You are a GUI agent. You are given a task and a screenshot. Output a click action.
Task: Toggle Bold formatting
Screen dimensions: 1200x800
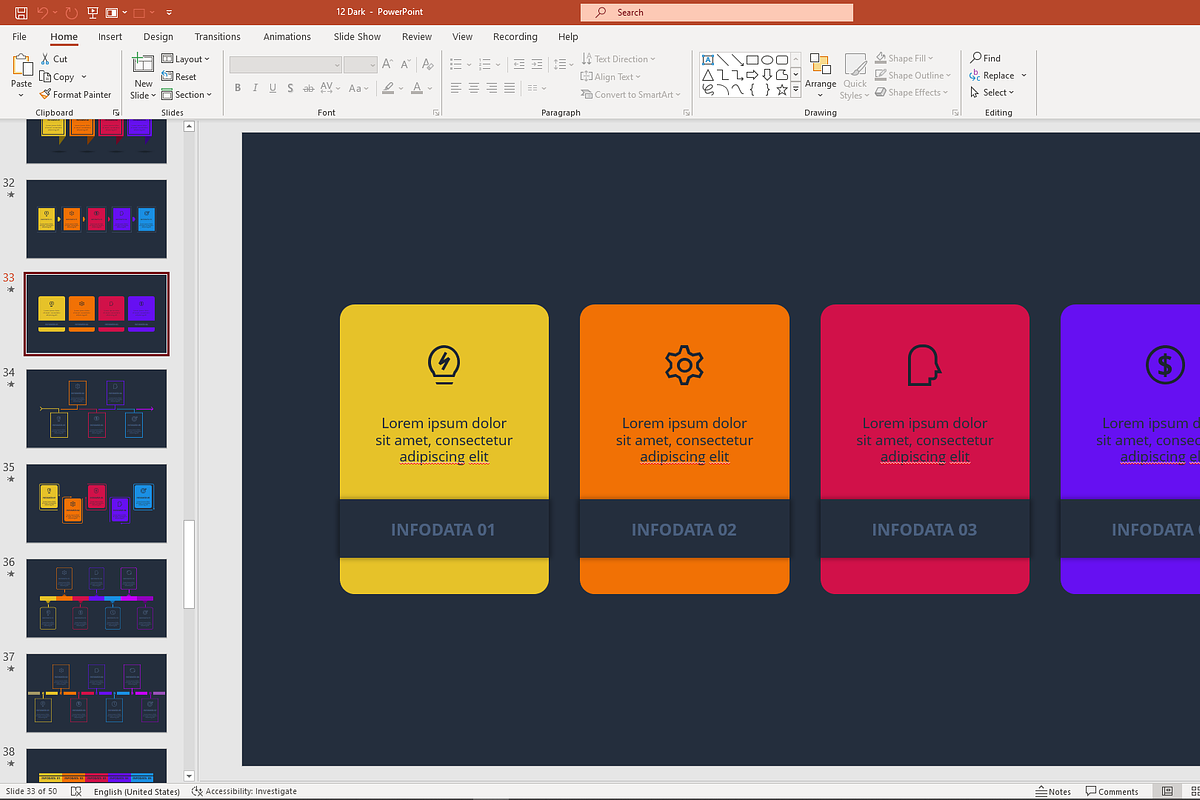tap(237, 88)
